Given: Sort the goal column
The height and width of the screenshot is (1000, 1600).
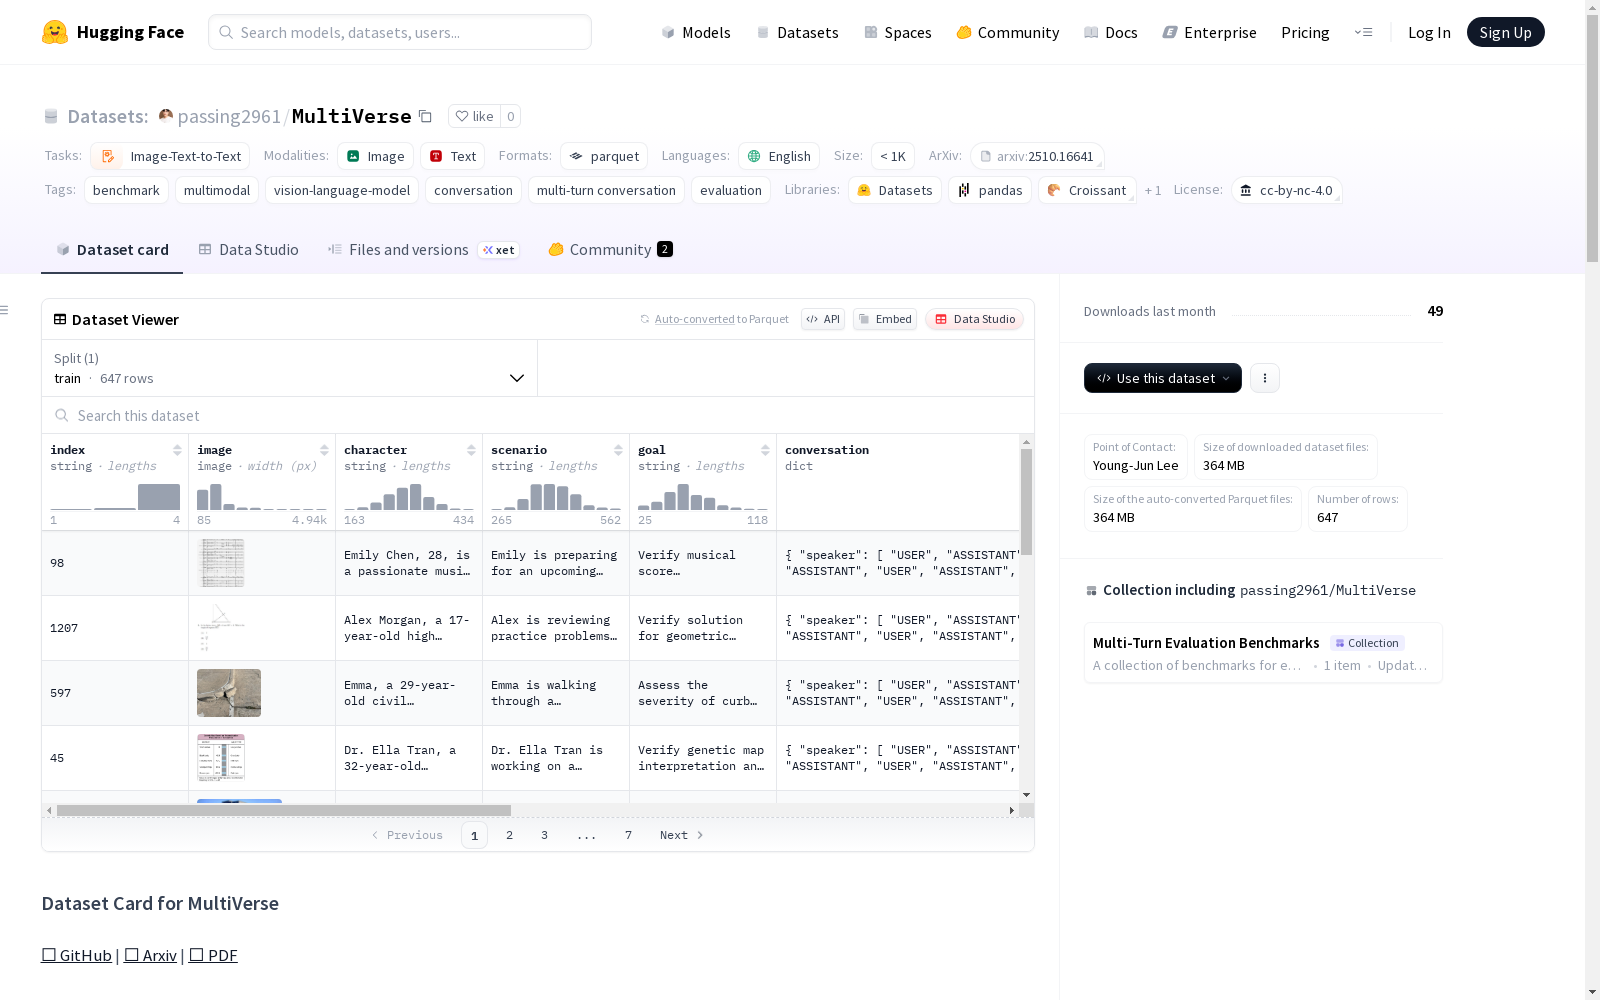Looking at the screenshot, I should click(x=765, y=450).
